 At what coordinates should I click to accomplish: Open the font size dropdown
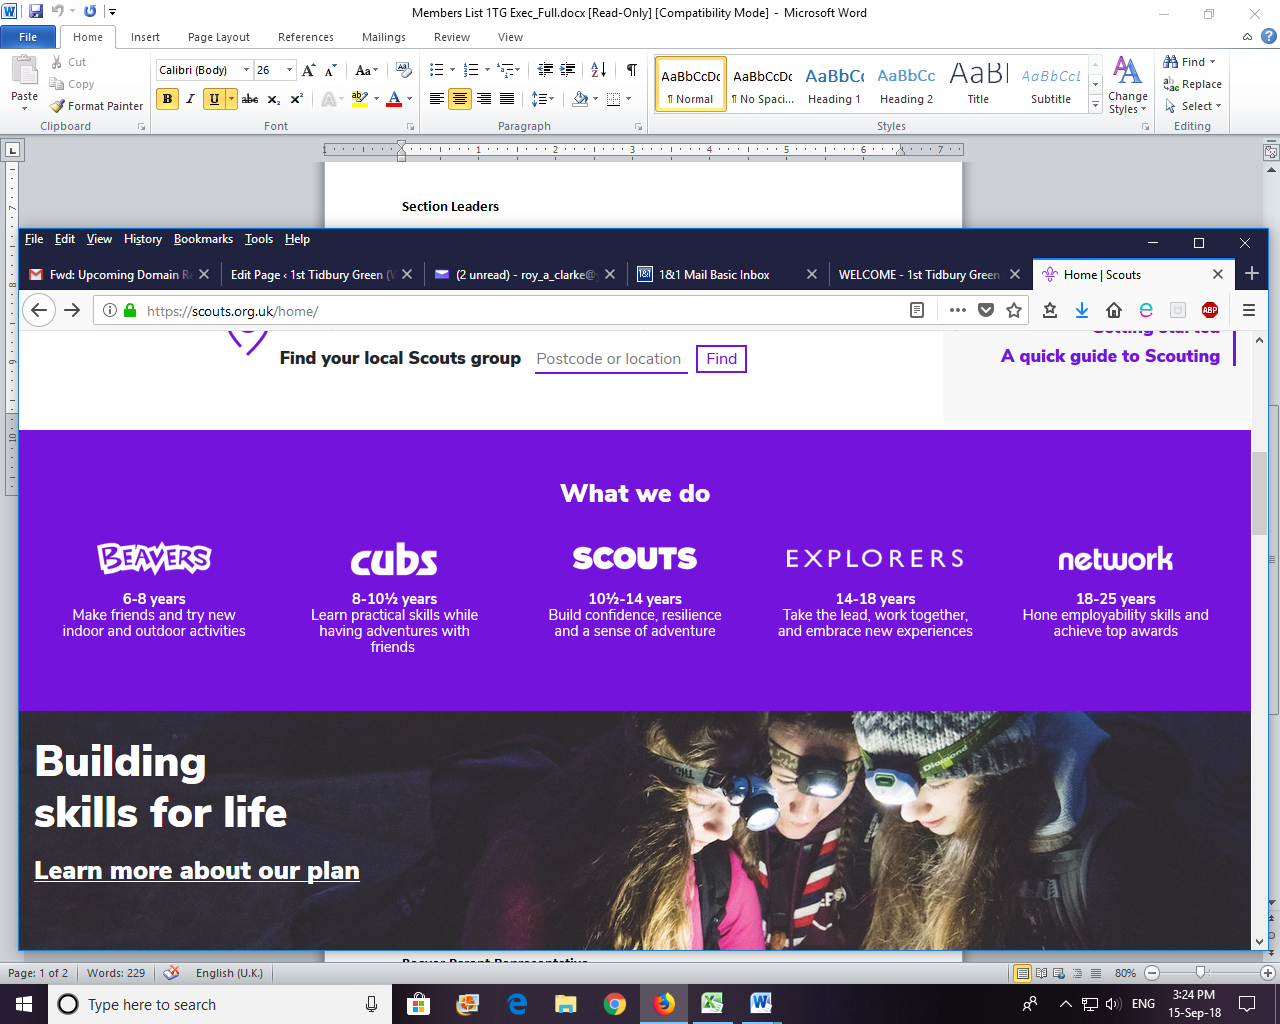[x=290, y=70]
